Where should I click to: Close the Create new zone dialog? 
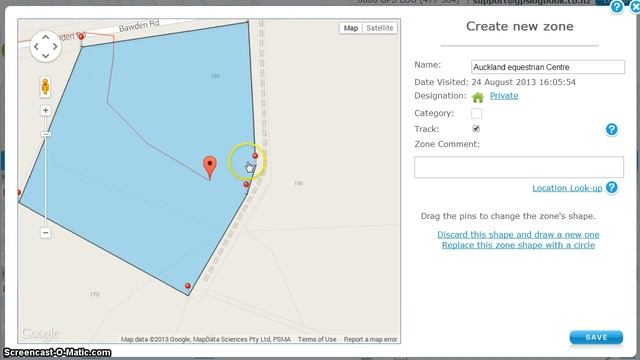click(635, 7)
